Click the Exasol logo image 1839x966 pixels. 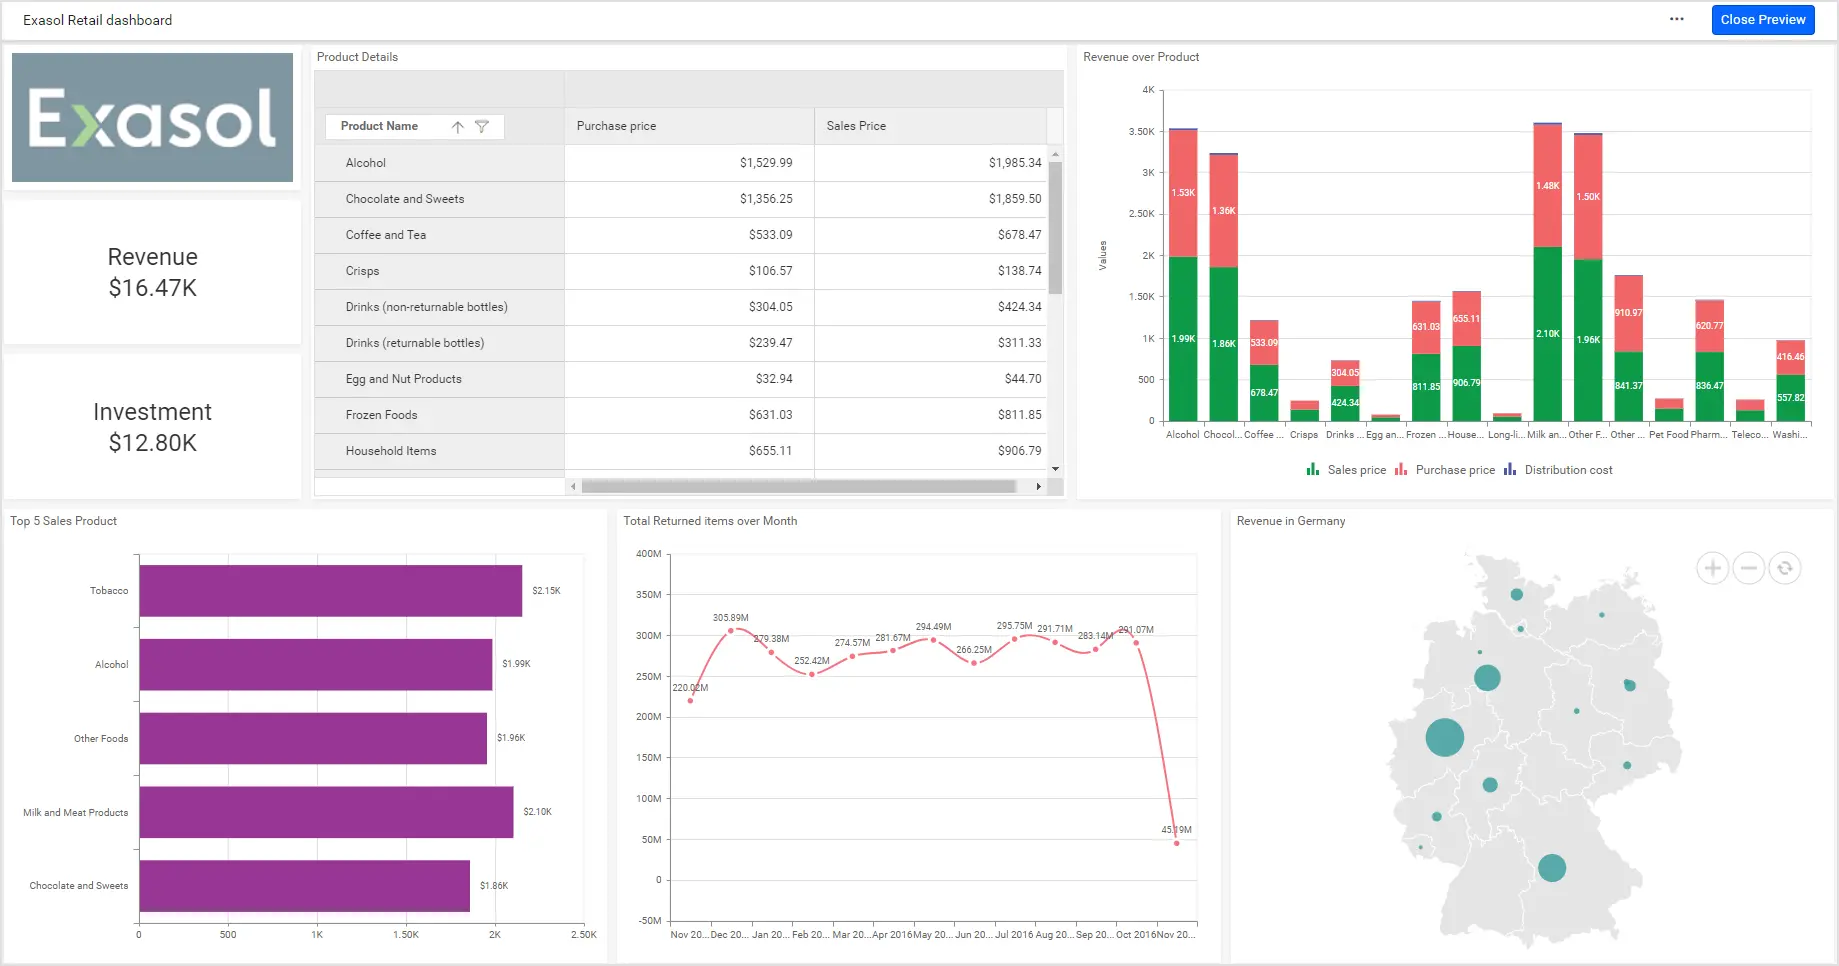coord(152,117)
